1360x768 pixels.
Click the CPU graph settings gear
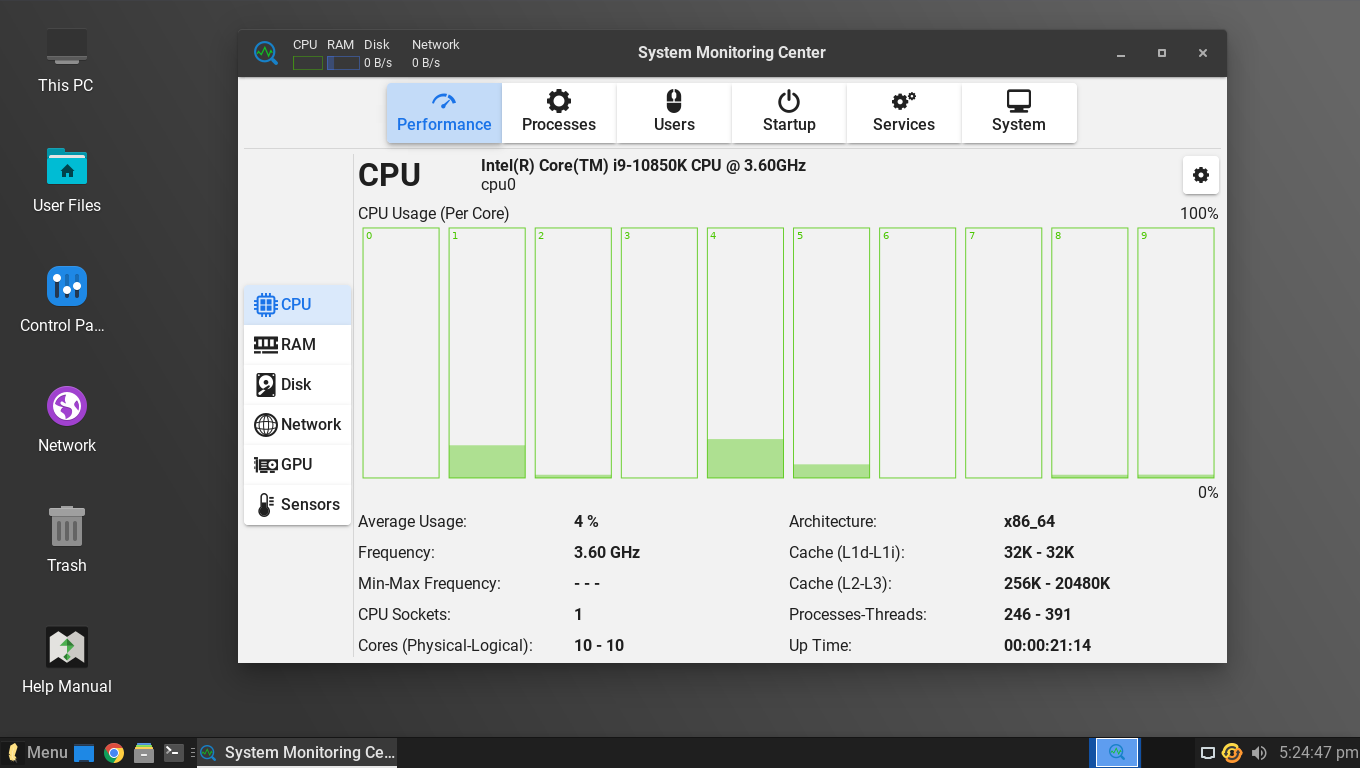tap(1200, 174)
